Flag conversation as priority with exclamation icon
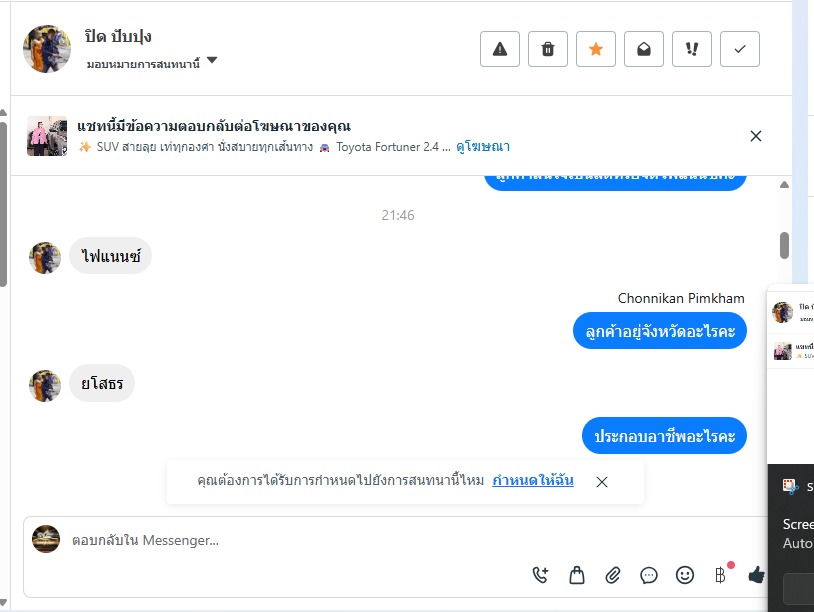Screen dimensions: 814x612 click(x=691, y=49)
